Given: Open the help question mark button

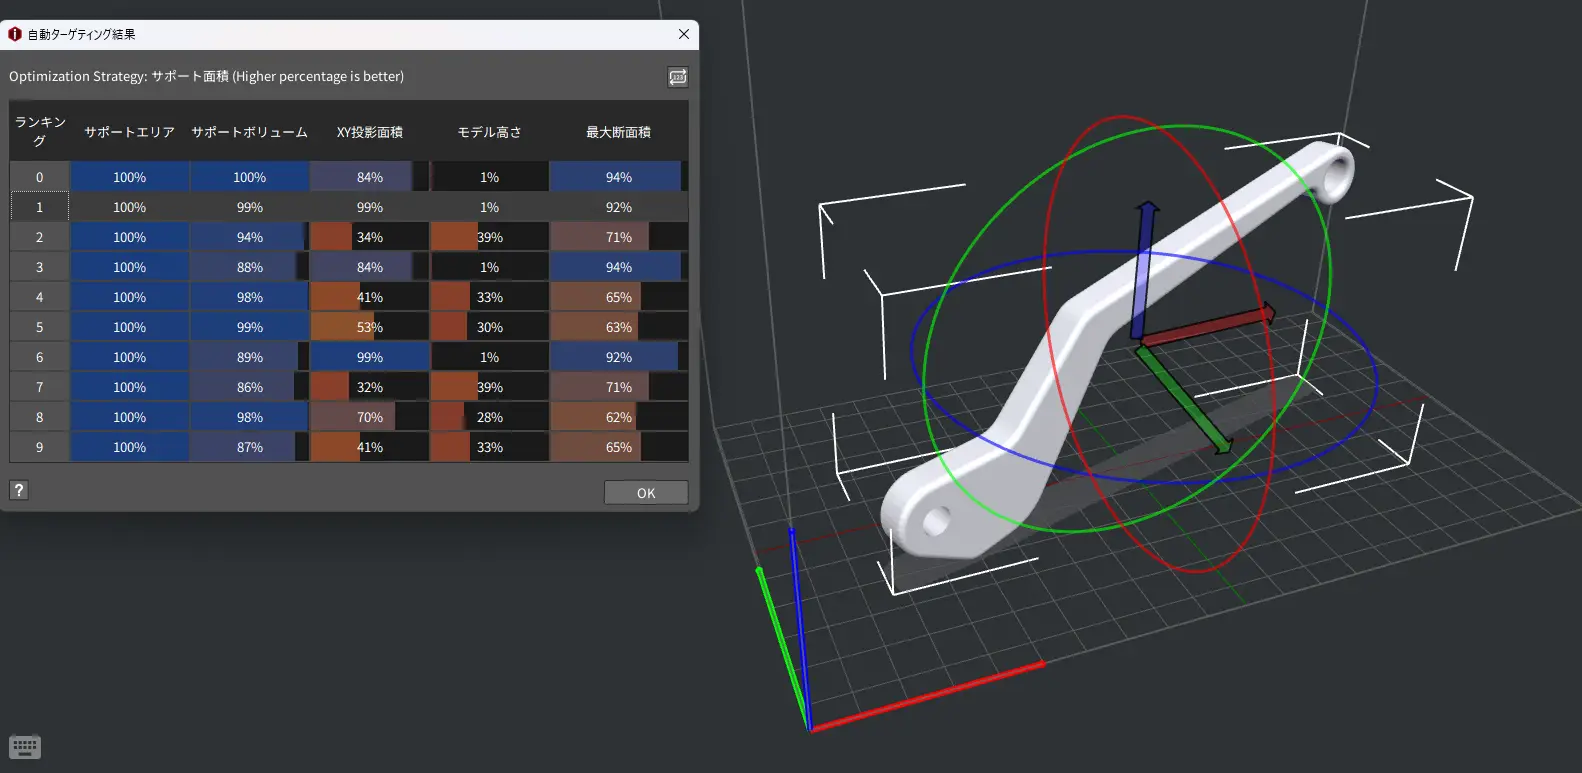Looking at the screenshot, I should point(19,490).
